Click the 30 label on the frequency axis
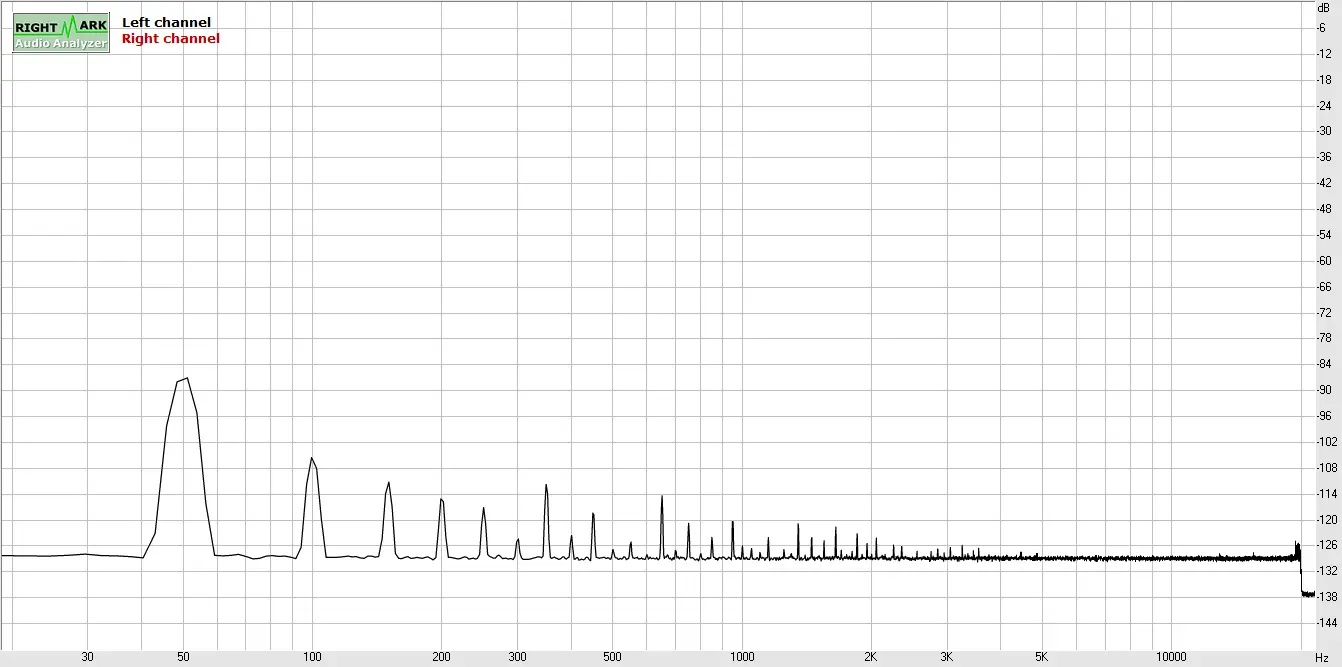 point(88,657)
